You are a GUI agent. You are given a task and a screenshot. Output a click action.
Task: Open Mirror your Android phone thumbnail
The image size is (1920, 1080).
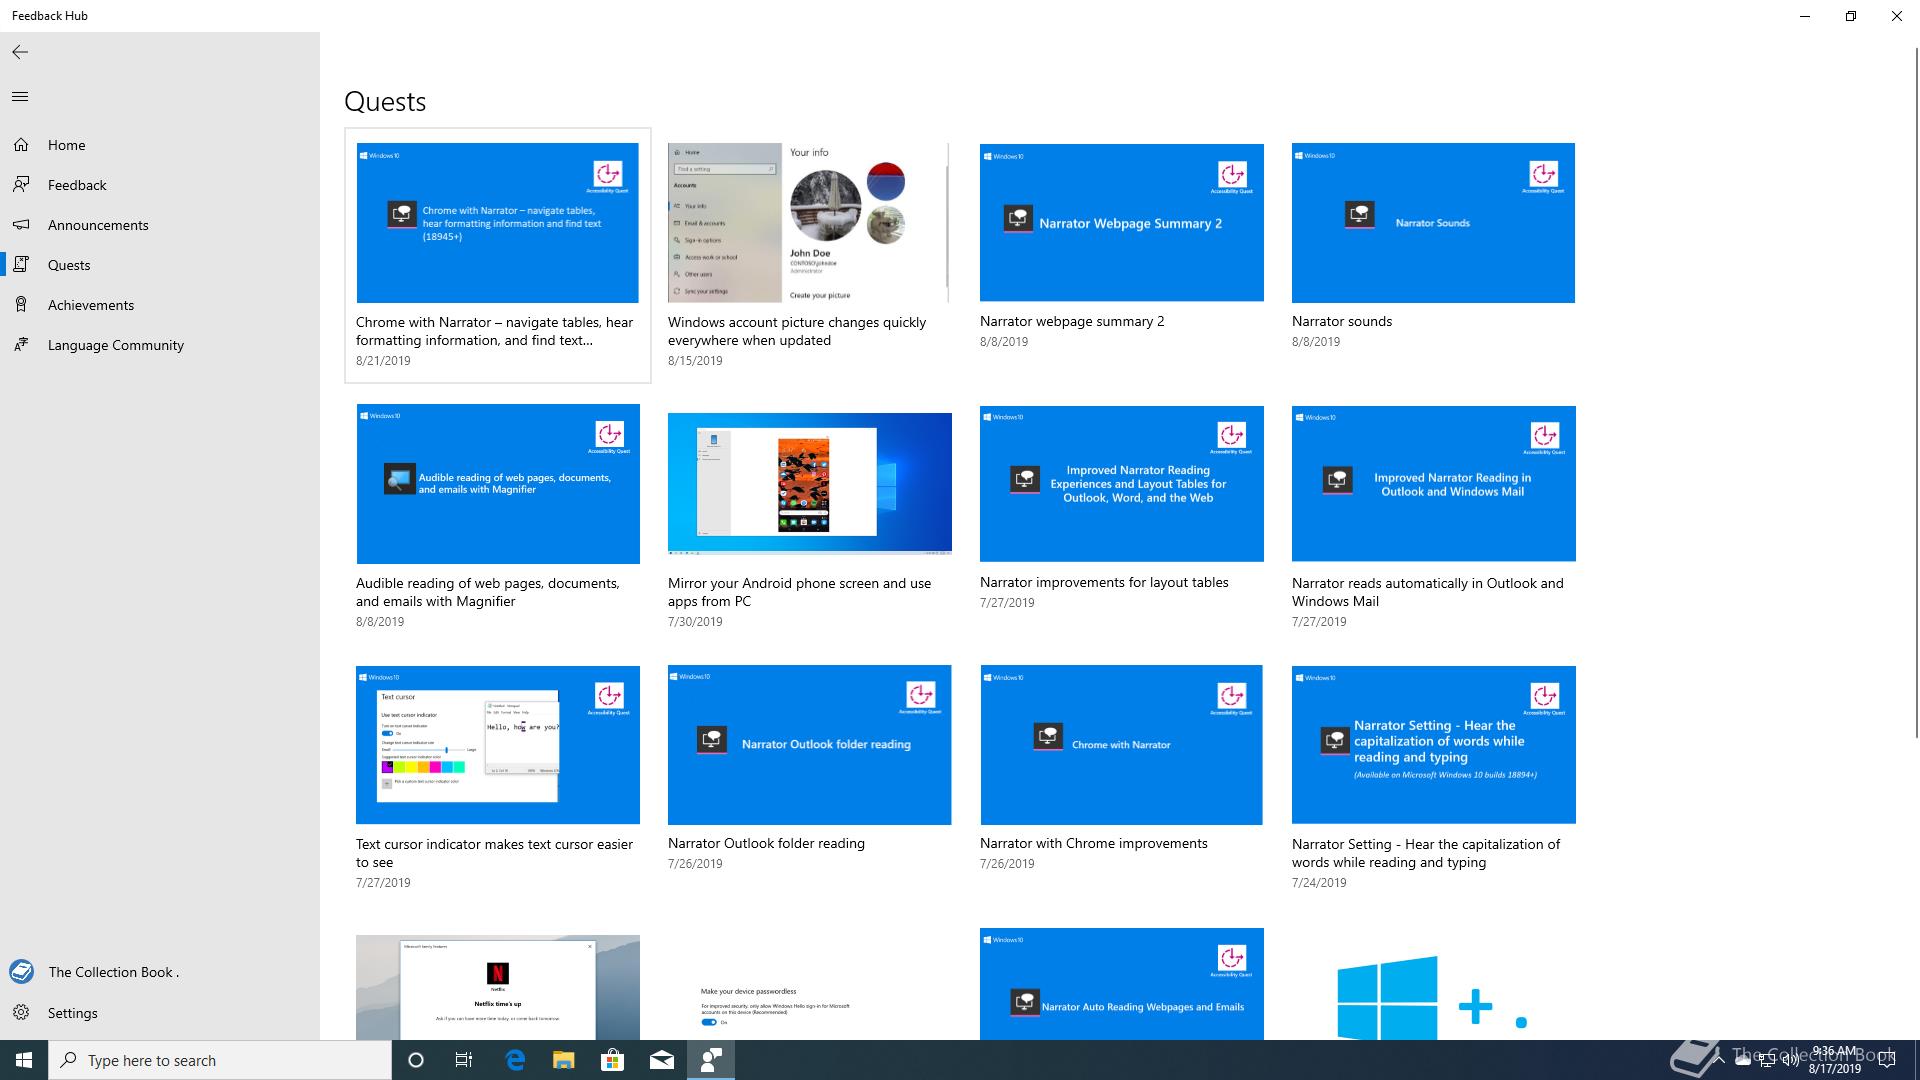pyautogui.click(x=810, y=484)
